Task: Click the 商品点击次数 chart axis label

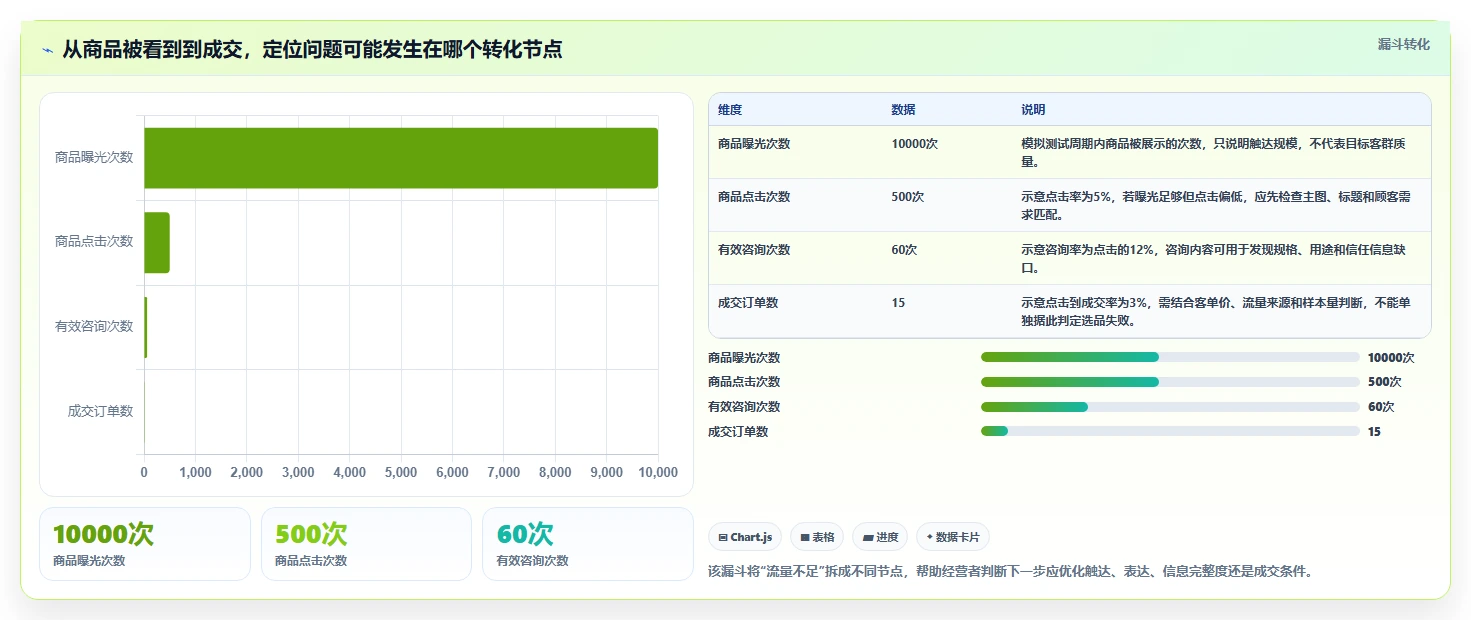Action: (x=94, y=242)
